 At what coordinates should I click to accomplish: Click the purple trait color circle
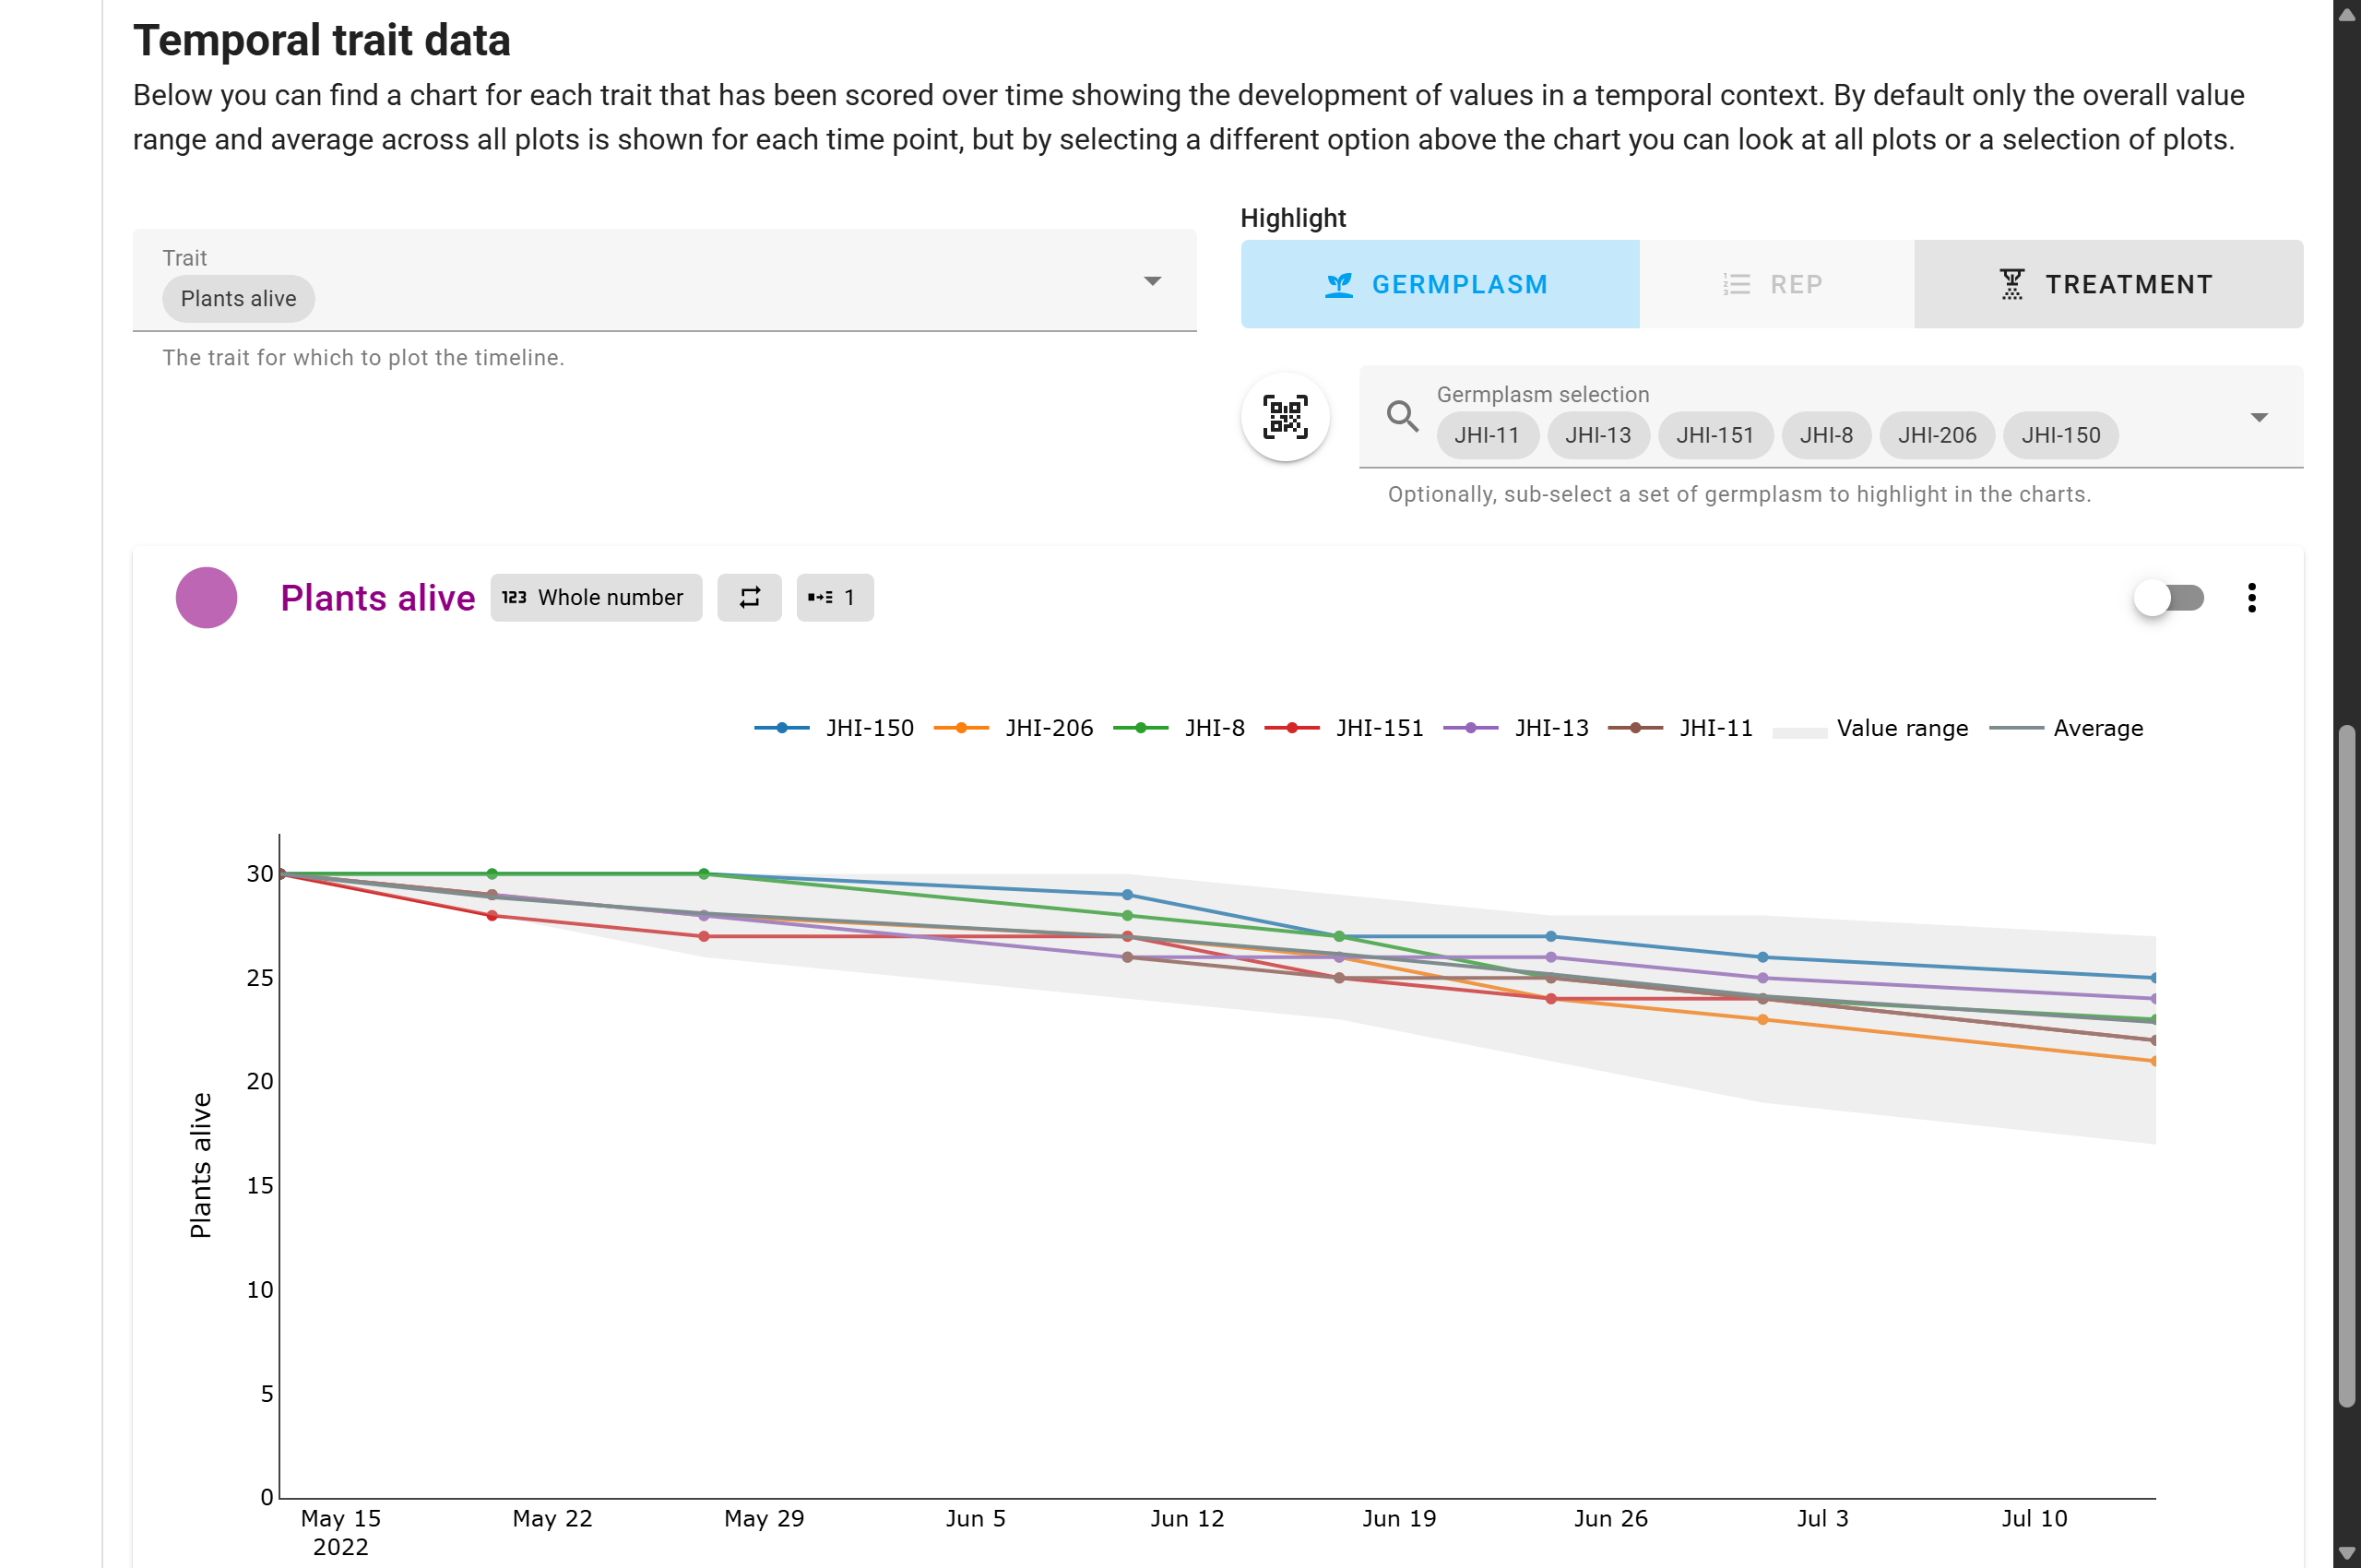[206, 598]
